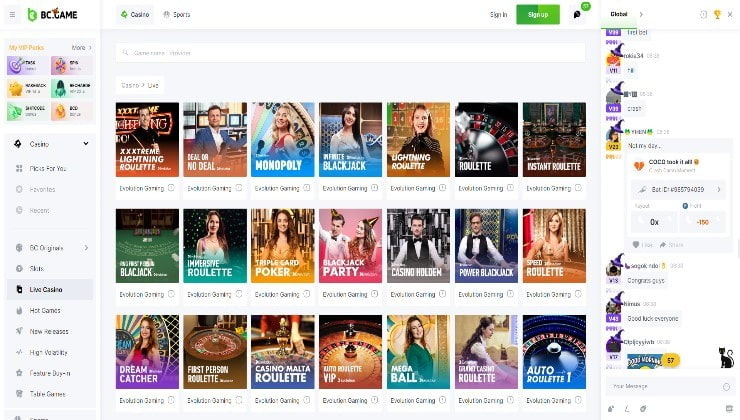This screenshot has height=420, width=740.
Task: Open the Monopoly live game
Action: 283,140
